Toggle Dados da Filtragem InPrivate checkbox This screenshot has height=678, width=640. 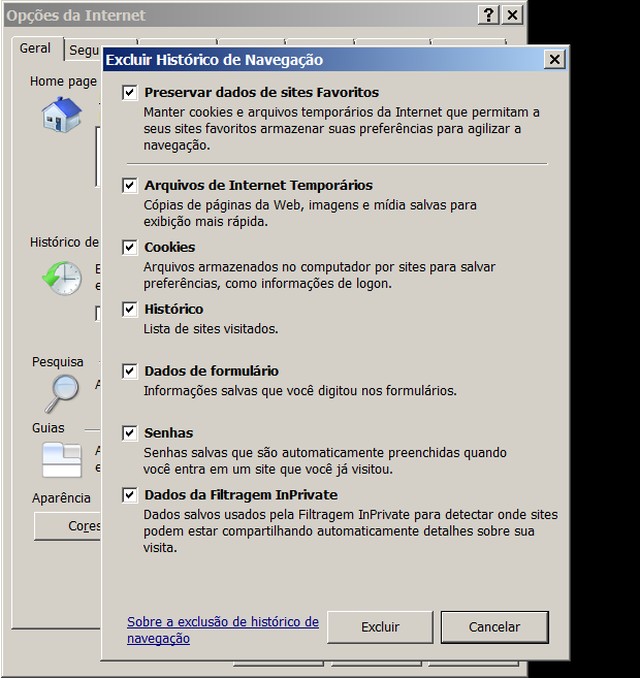(x=130, y=495)
